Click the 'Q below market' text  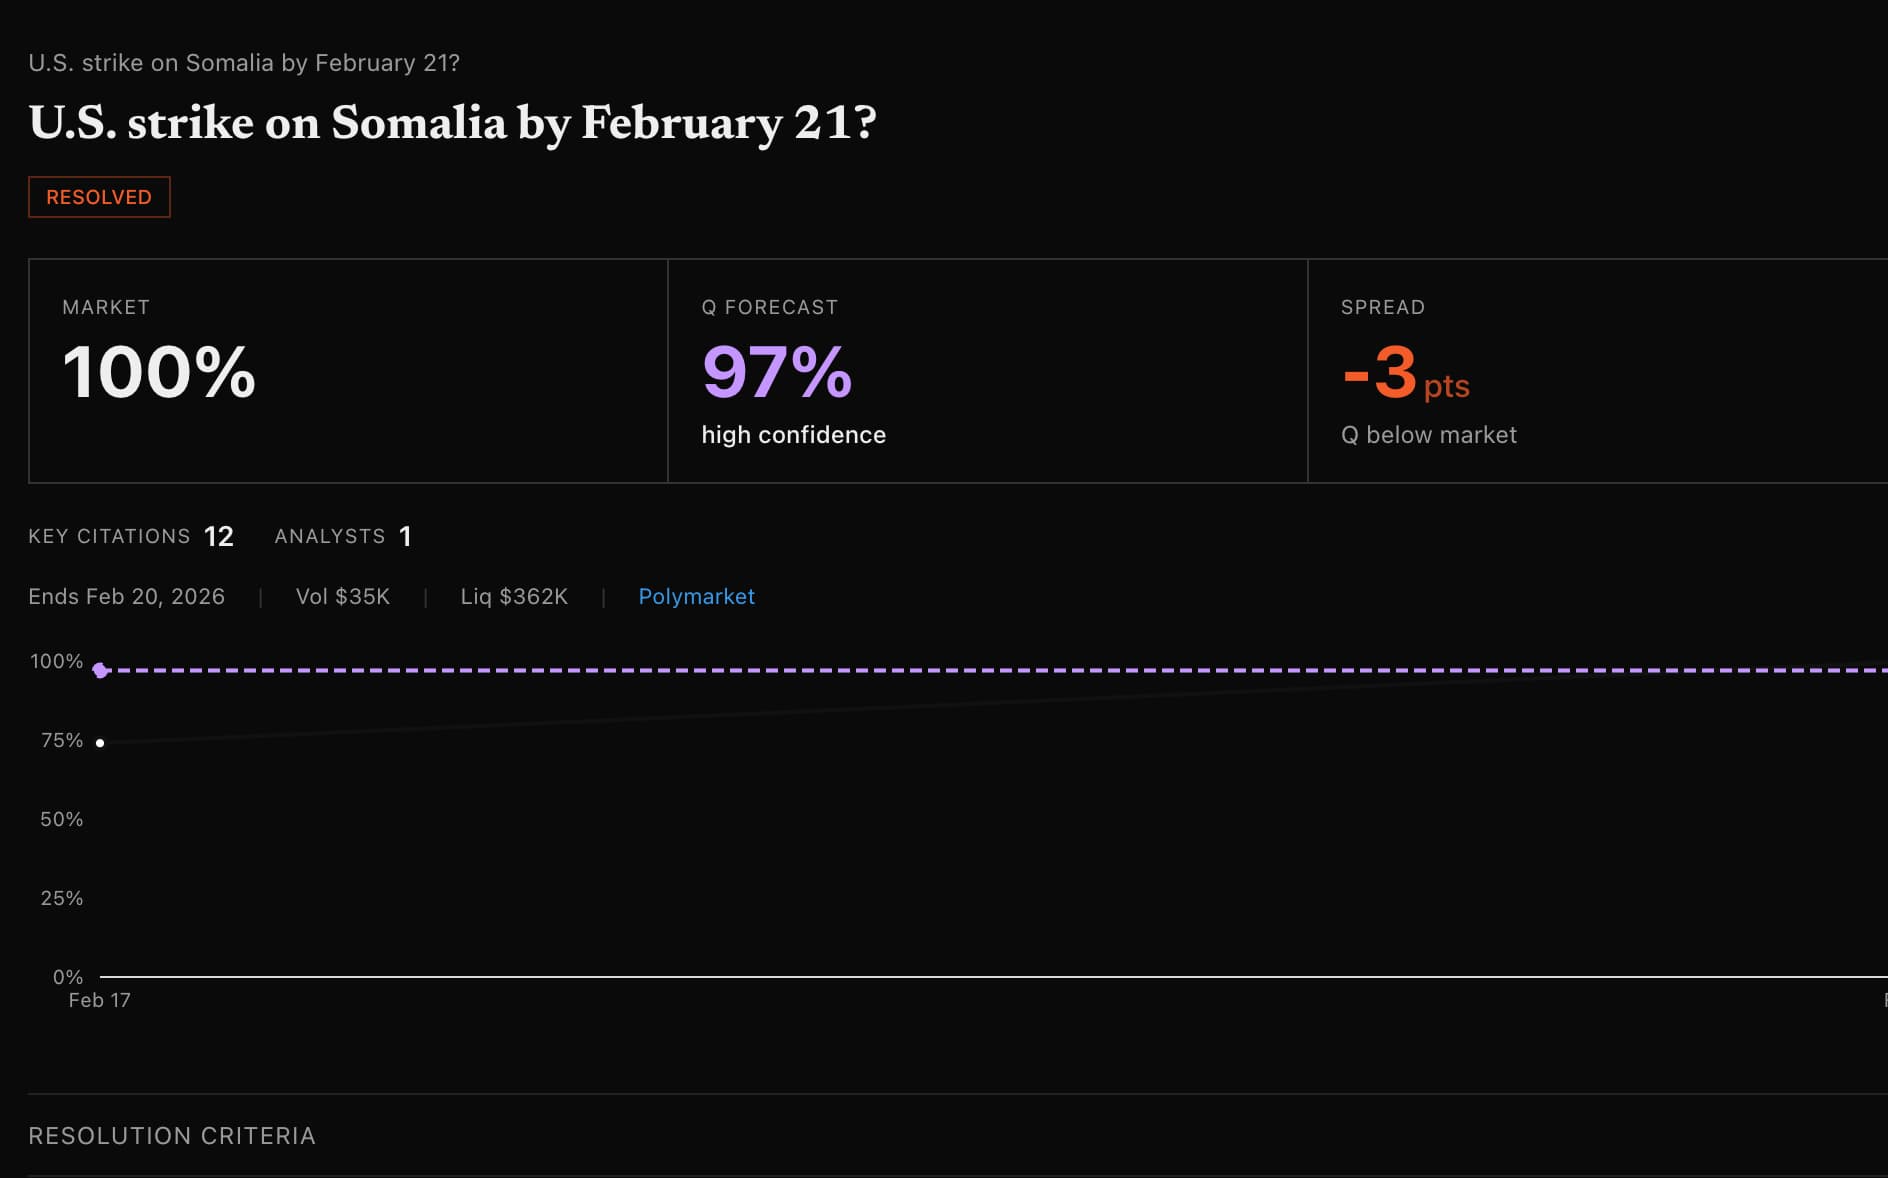point(1428,435)
